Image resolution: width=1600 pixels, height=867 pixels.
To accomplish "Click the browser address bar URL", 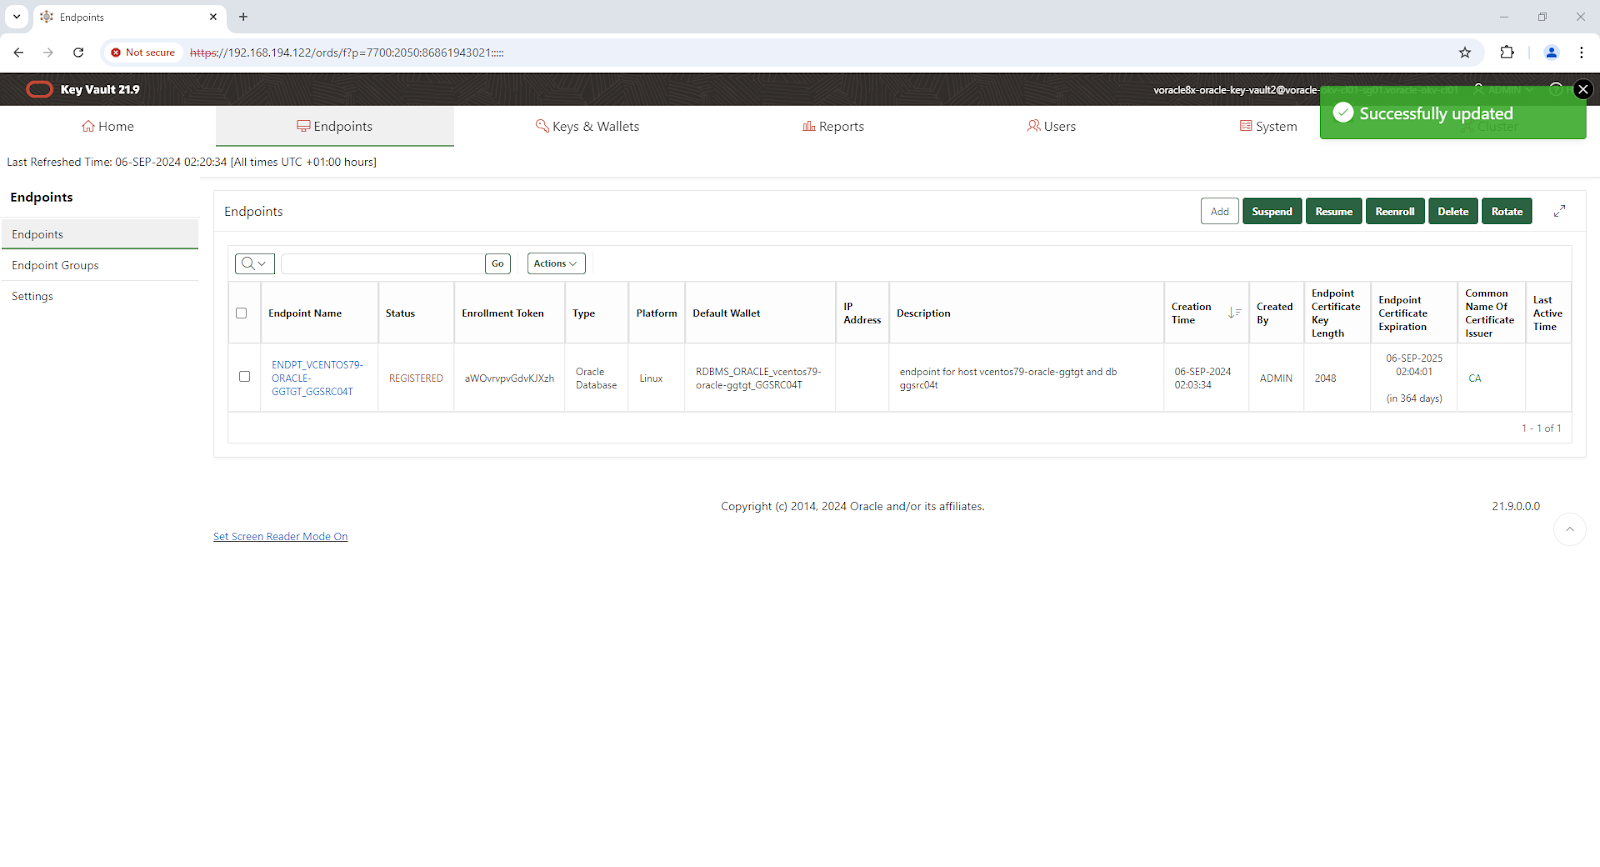I will (x=347, y=52).
